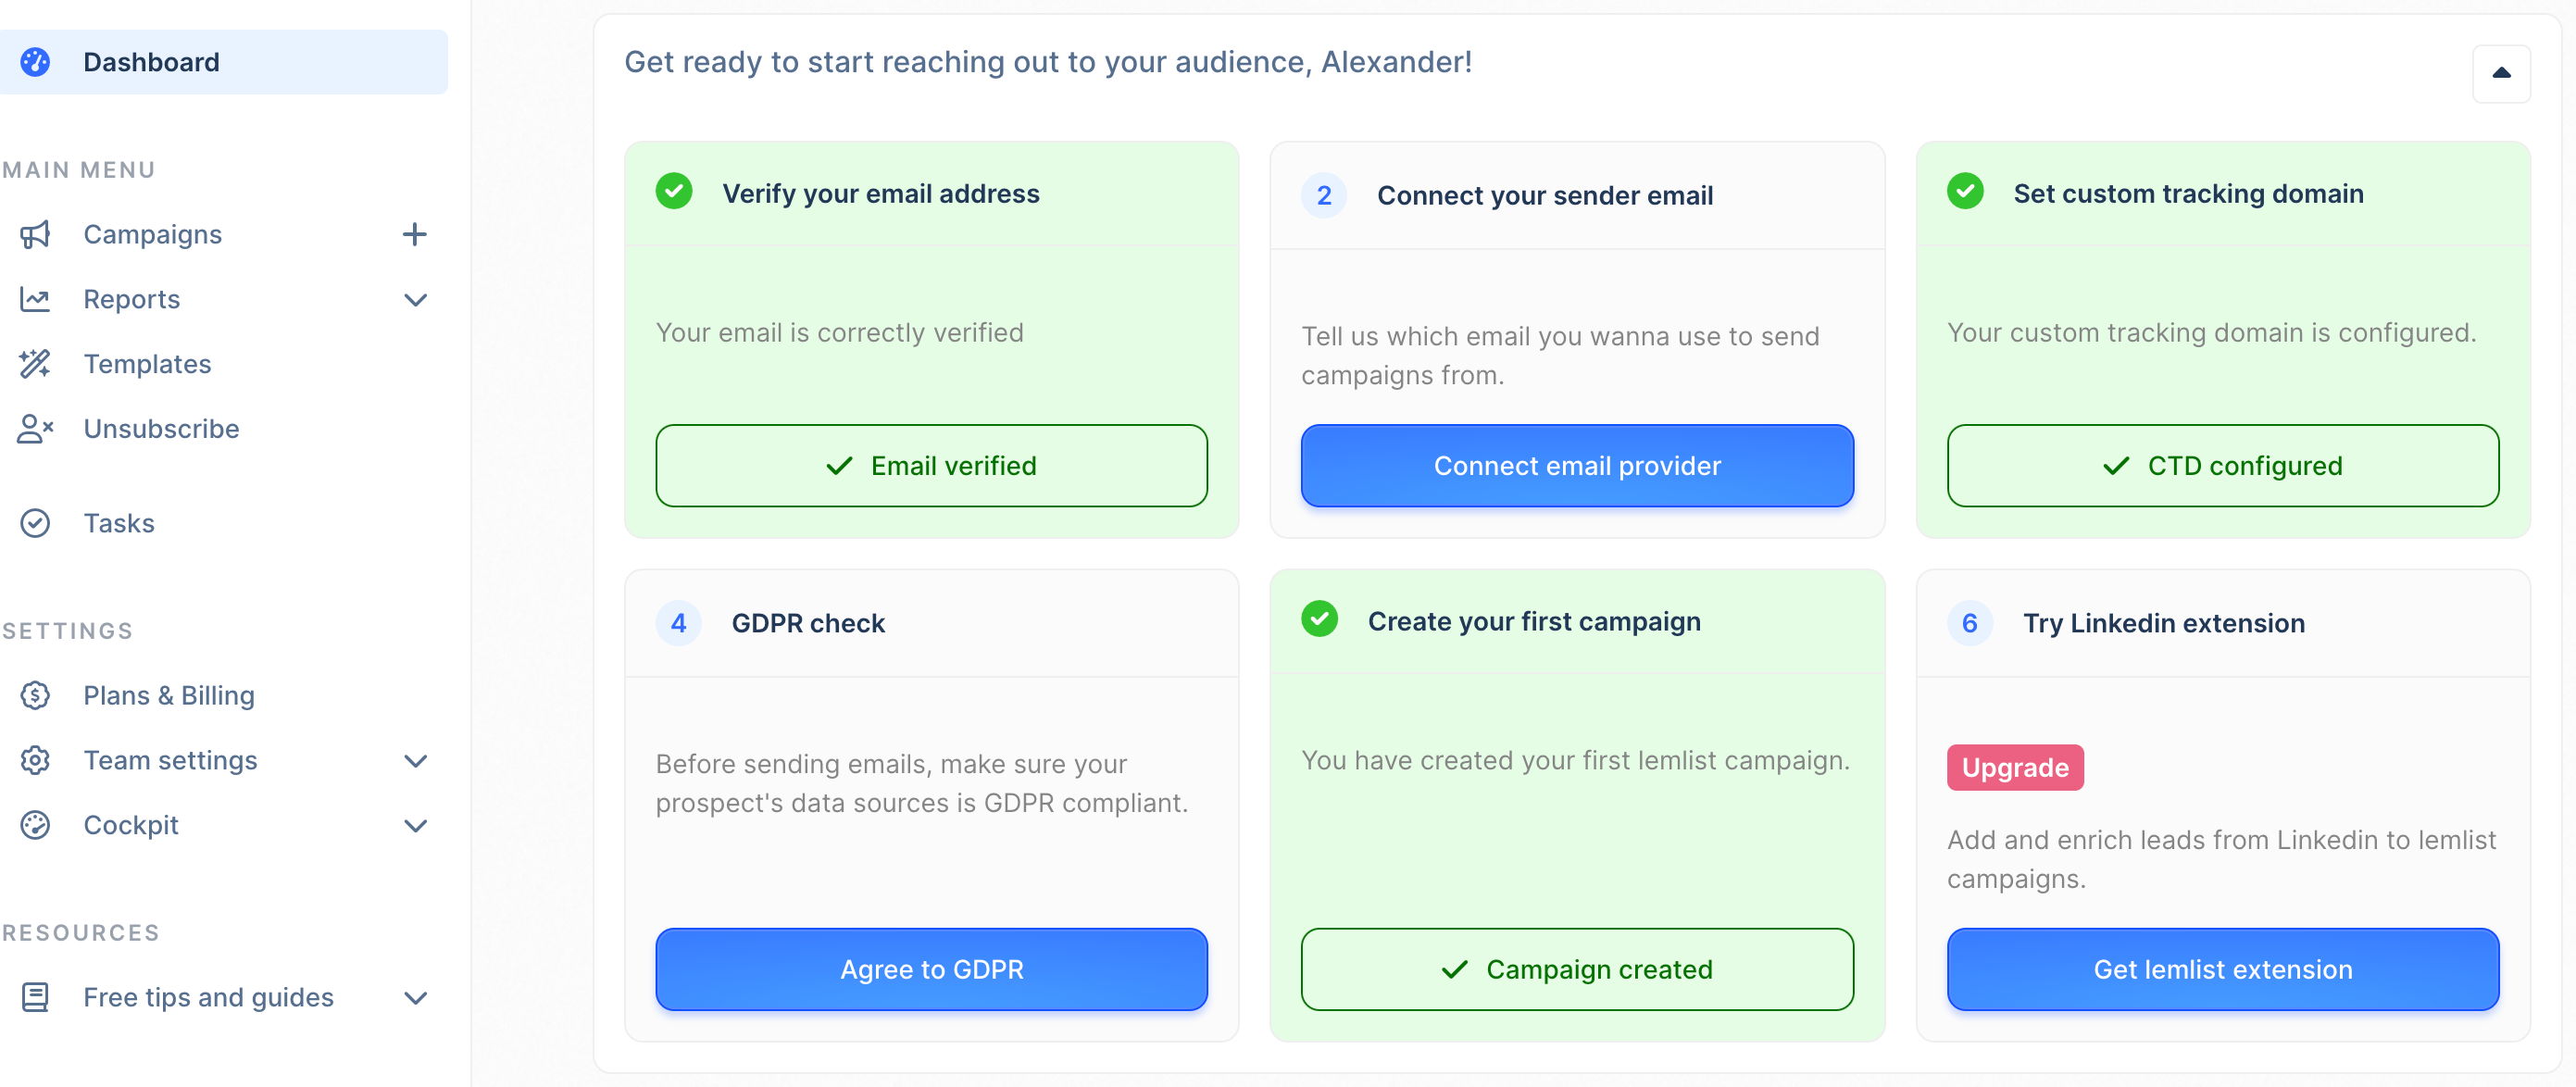Click 'Try Linkedin extension' card title
This screenshot has width=2576, height=1087.
pos(2164,624)
